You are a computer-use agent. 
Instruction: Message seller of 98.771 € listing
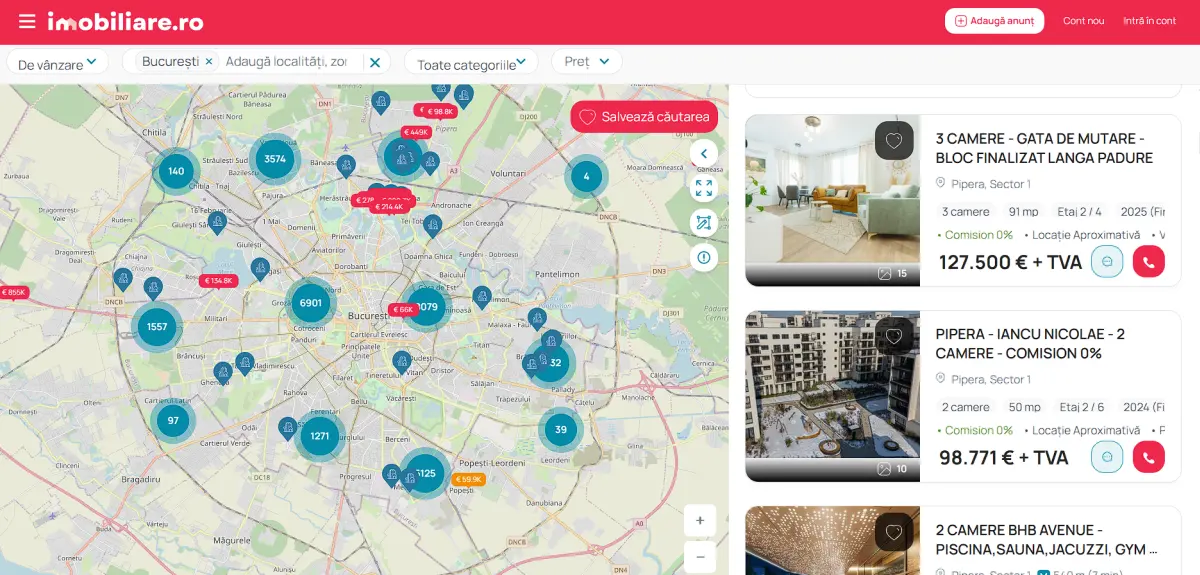tap(1107, 457)
